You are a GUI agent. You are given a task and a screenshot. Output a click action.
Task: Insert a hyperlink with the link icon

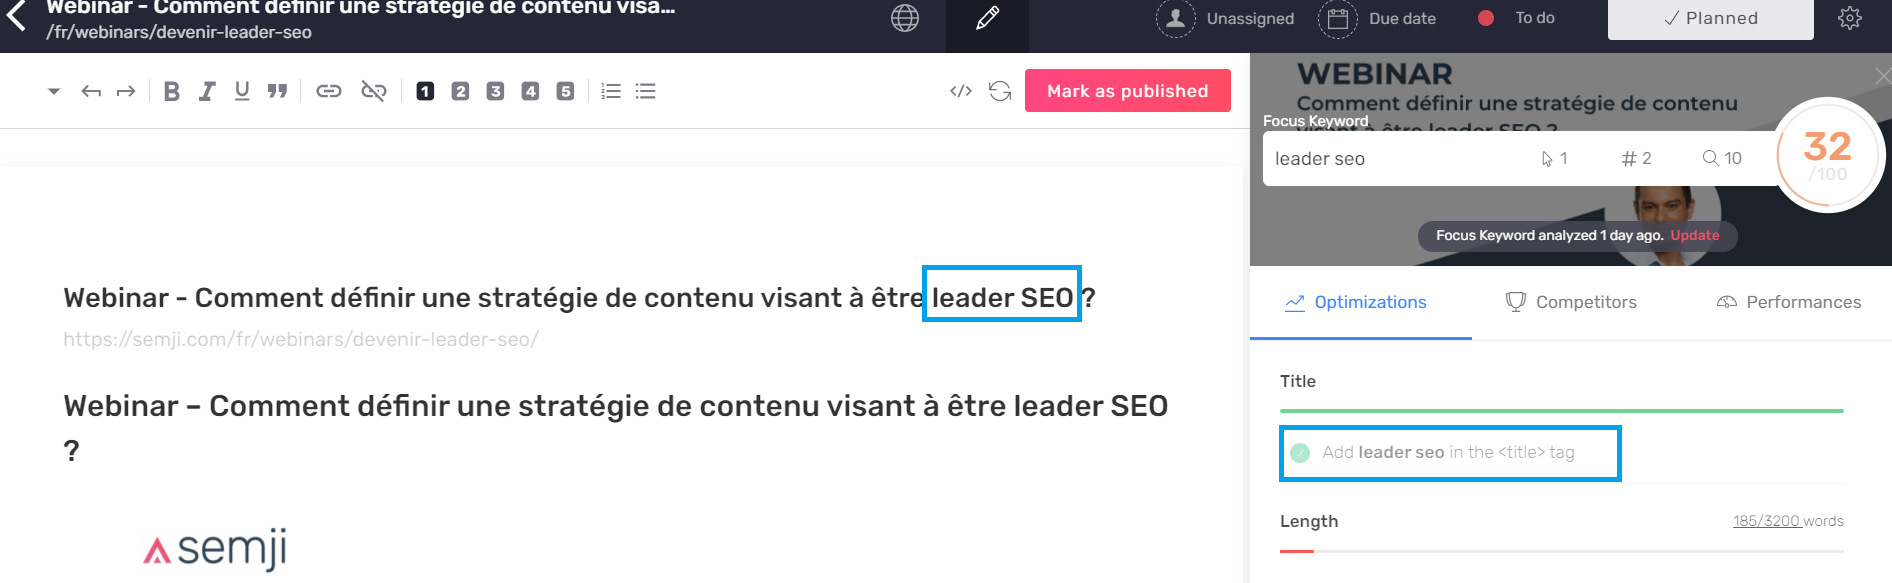[329, 91]
